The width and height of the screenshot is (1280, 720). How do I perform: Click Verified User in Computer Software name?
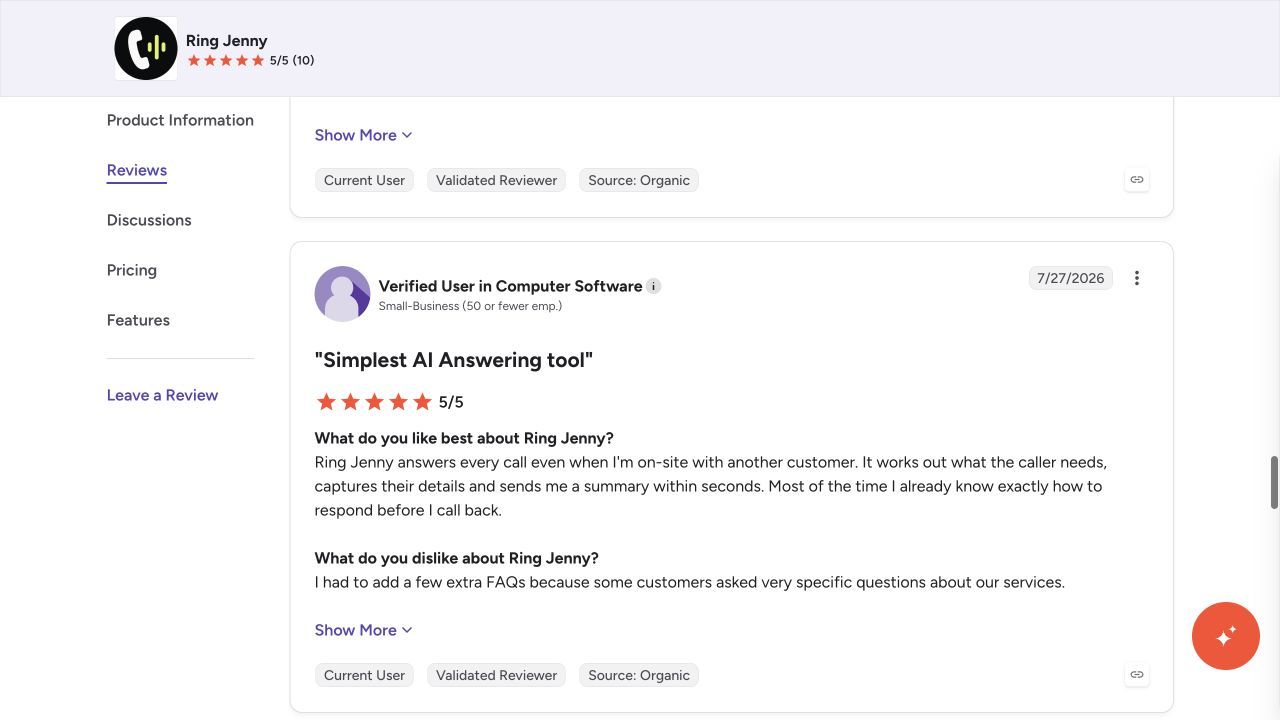(510, 286)
